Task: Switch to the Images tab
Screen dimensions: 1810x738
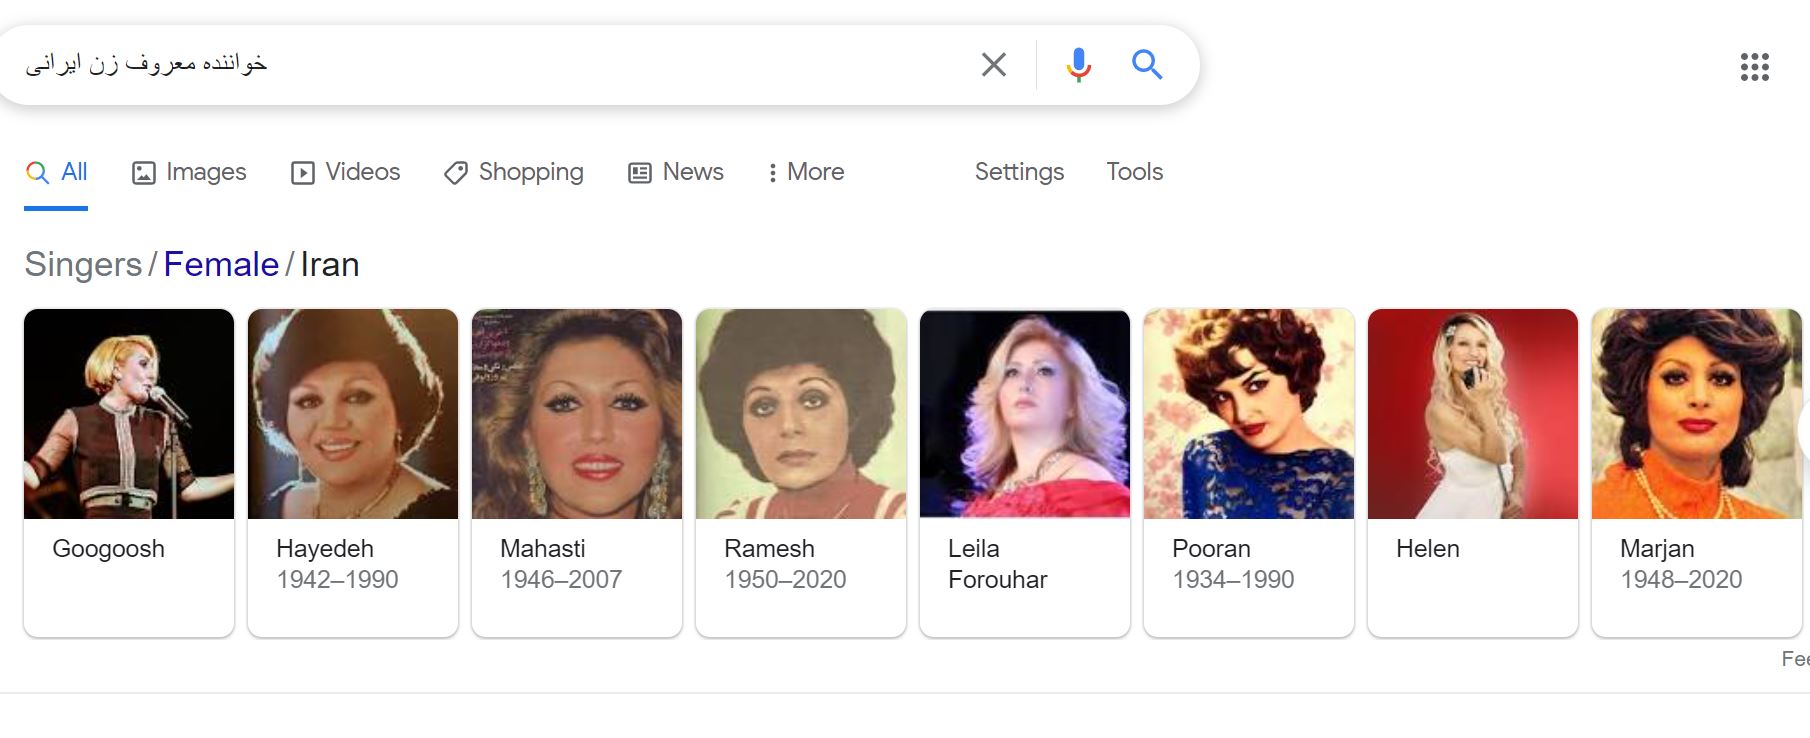Action: point(205,171)
